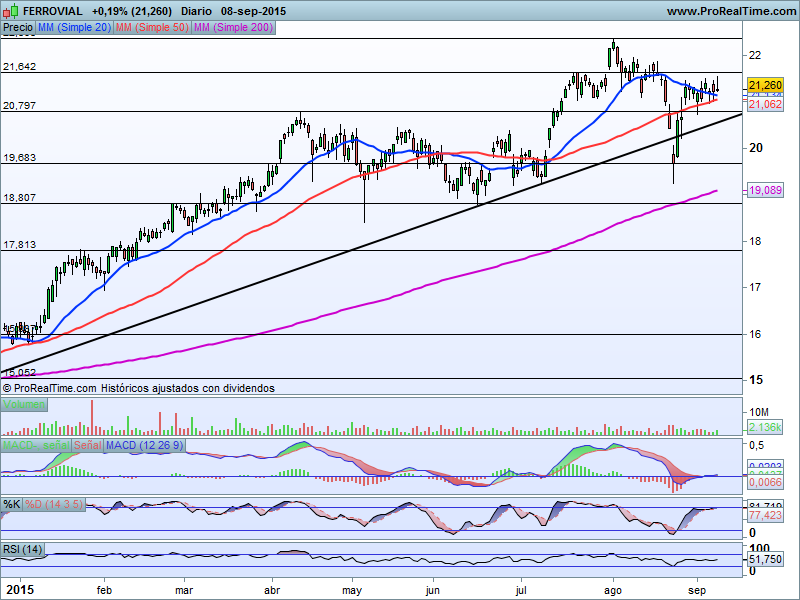Screen dimensions: 800x600
Task: Select the %D (14 3 5) legend label
Action: 54,505
